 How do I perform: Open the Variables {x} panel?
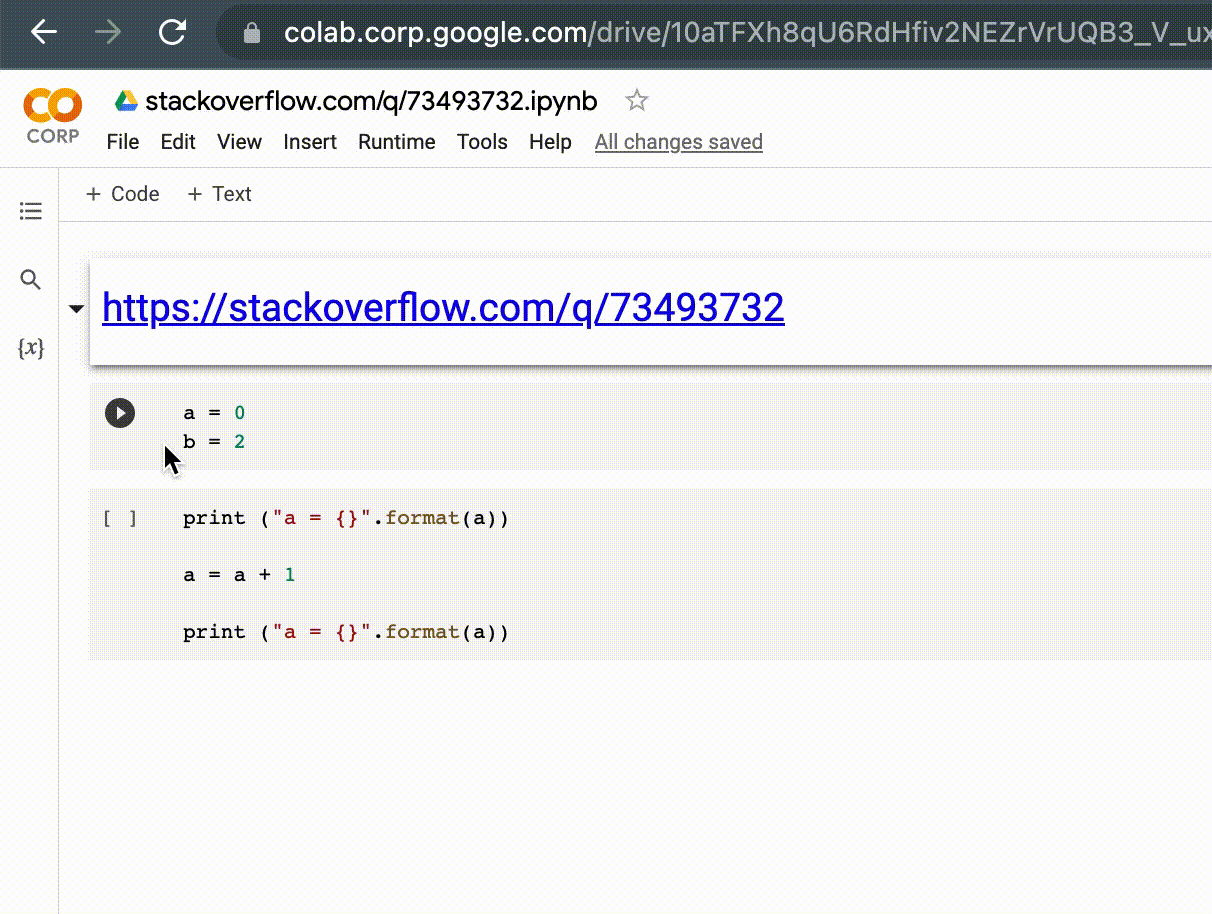[31, 348]
